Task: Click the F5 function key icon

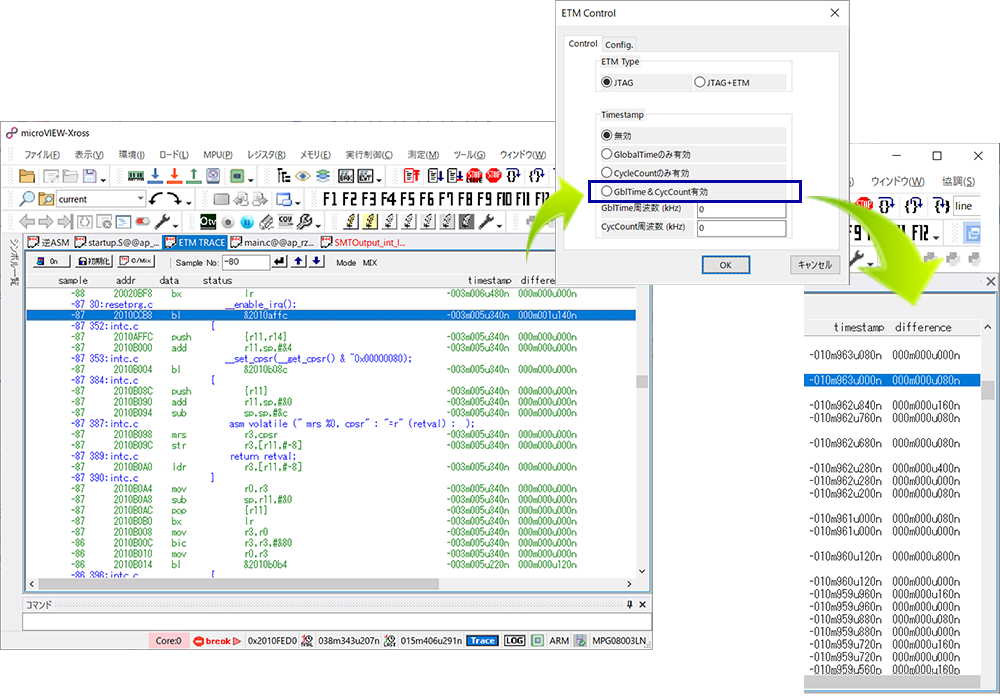Action: tap(407, 199)
